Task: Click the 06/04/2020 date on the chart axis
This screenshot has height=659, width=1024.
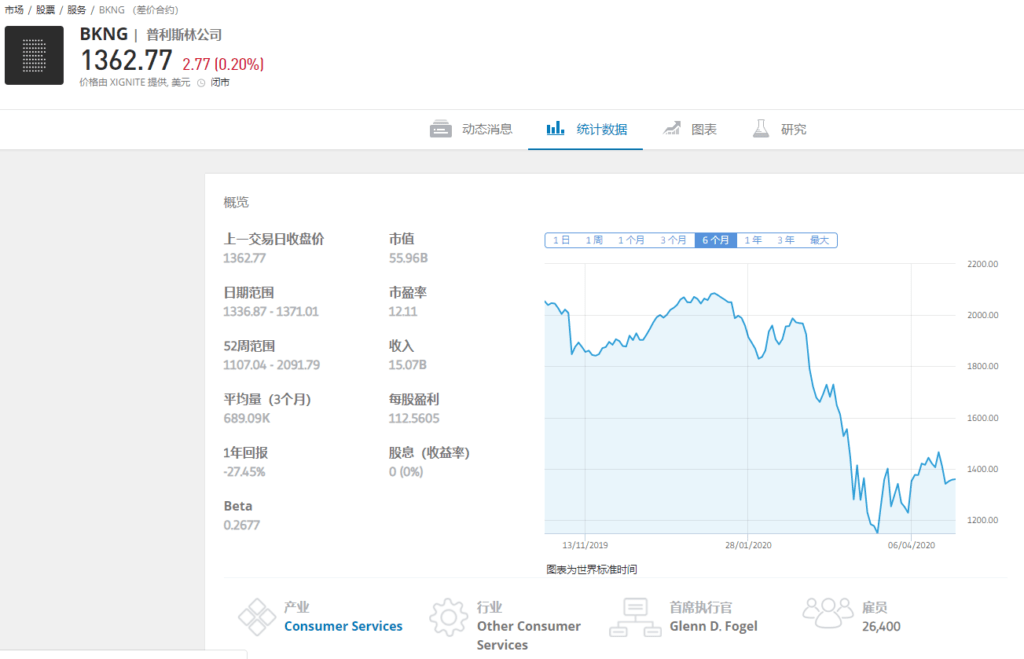Action: click(x=911, y=545)
